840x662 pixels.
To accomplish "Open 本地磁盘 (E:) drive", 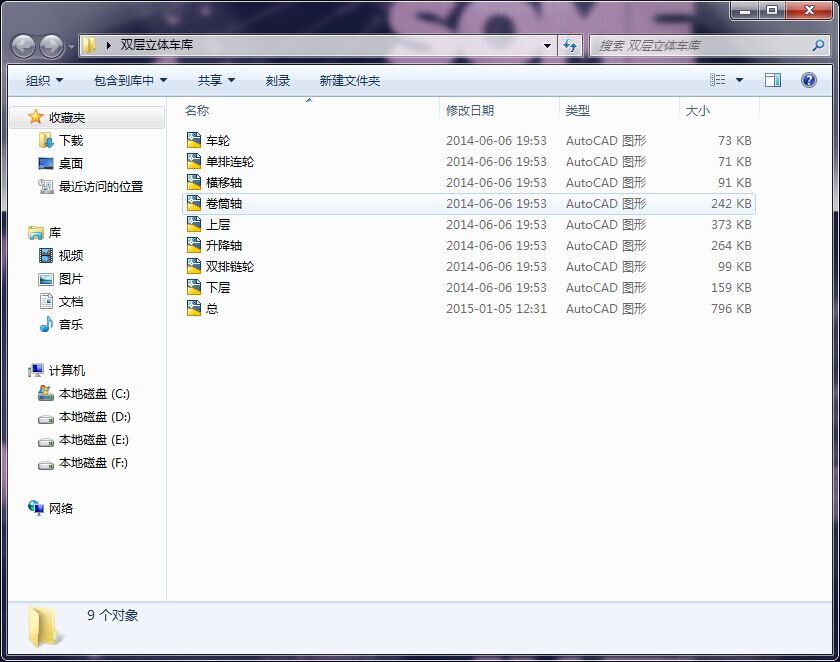I will [84, 440].
